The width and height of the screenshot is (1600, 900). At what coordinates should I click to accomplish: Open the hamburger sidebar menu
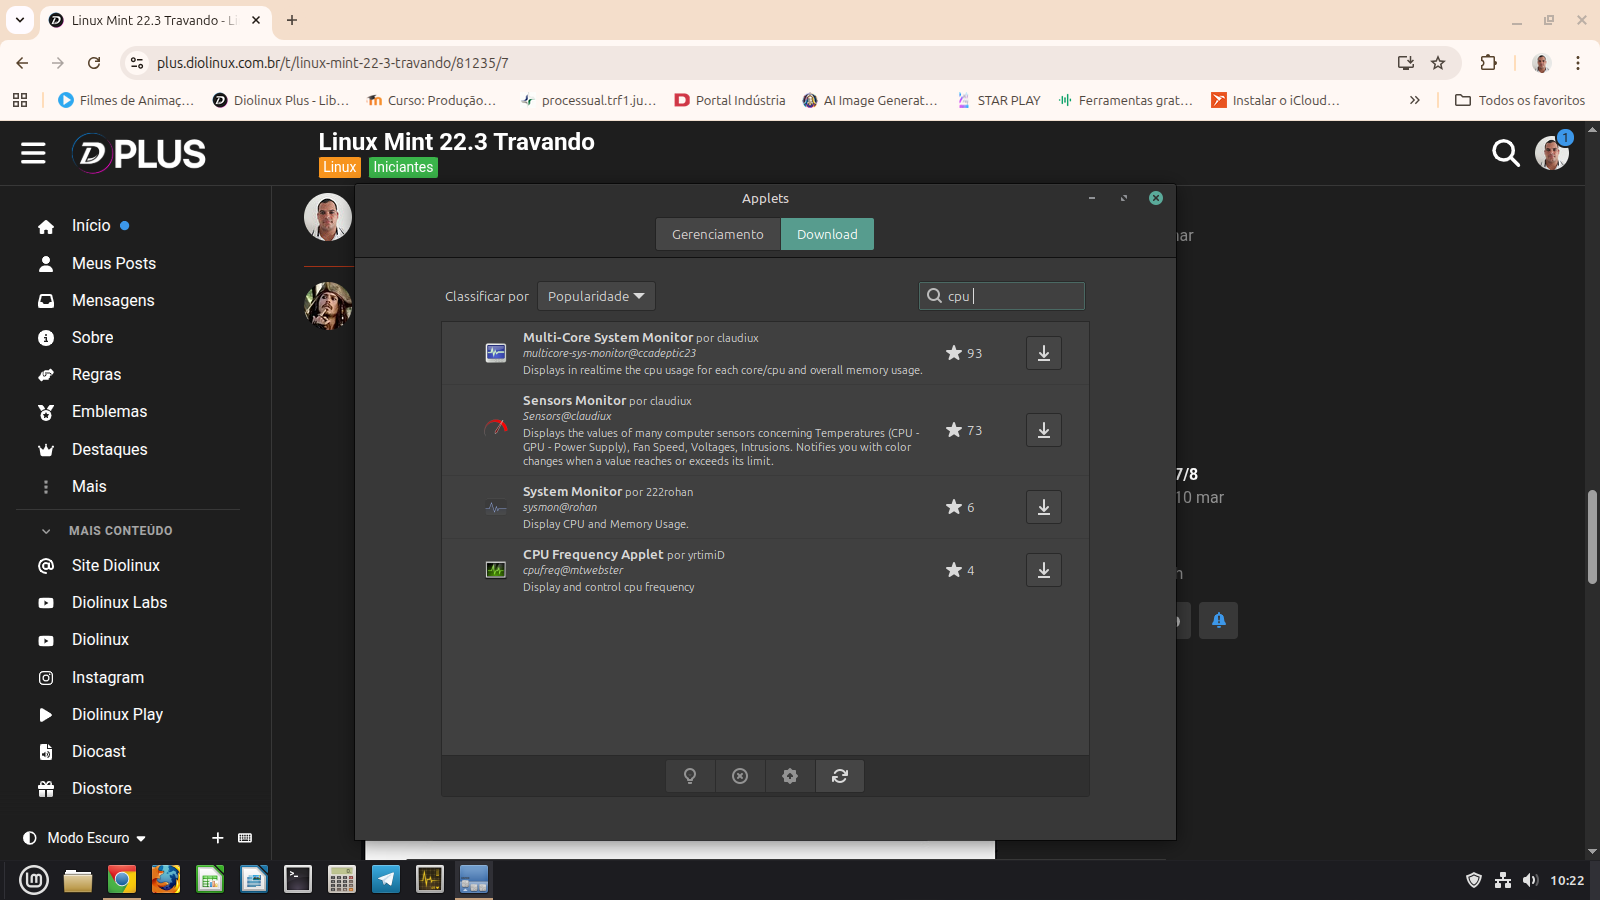[x=33, y=153]
